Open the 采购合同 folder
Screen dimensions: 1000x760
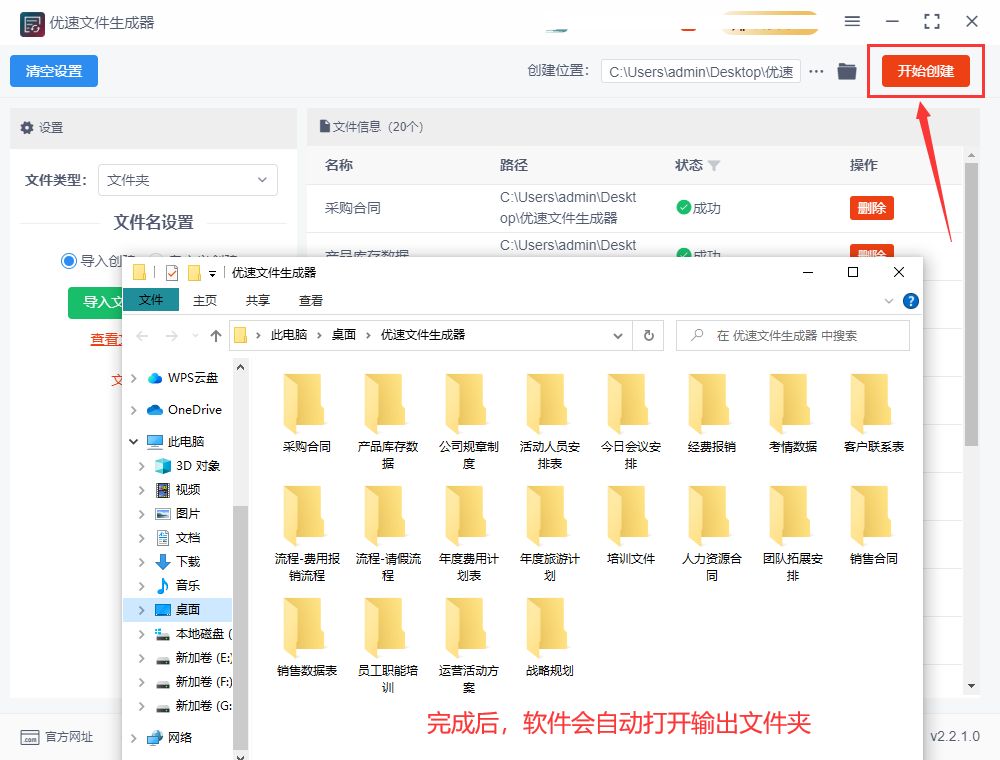coord(307,413)
